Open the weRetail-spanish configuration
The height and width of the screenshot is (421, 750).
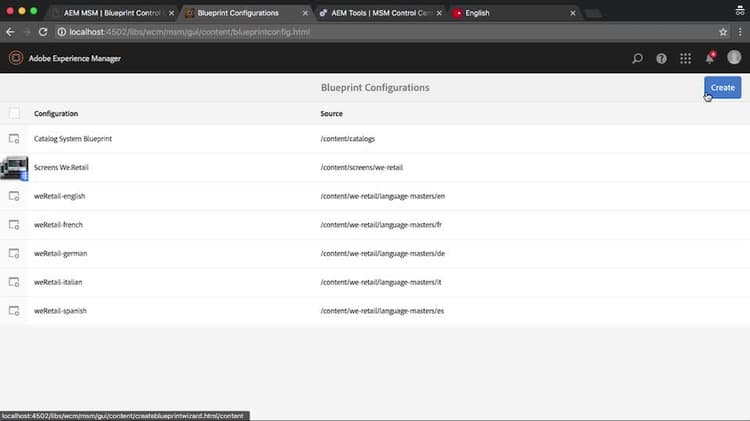[x=60, y=311]
